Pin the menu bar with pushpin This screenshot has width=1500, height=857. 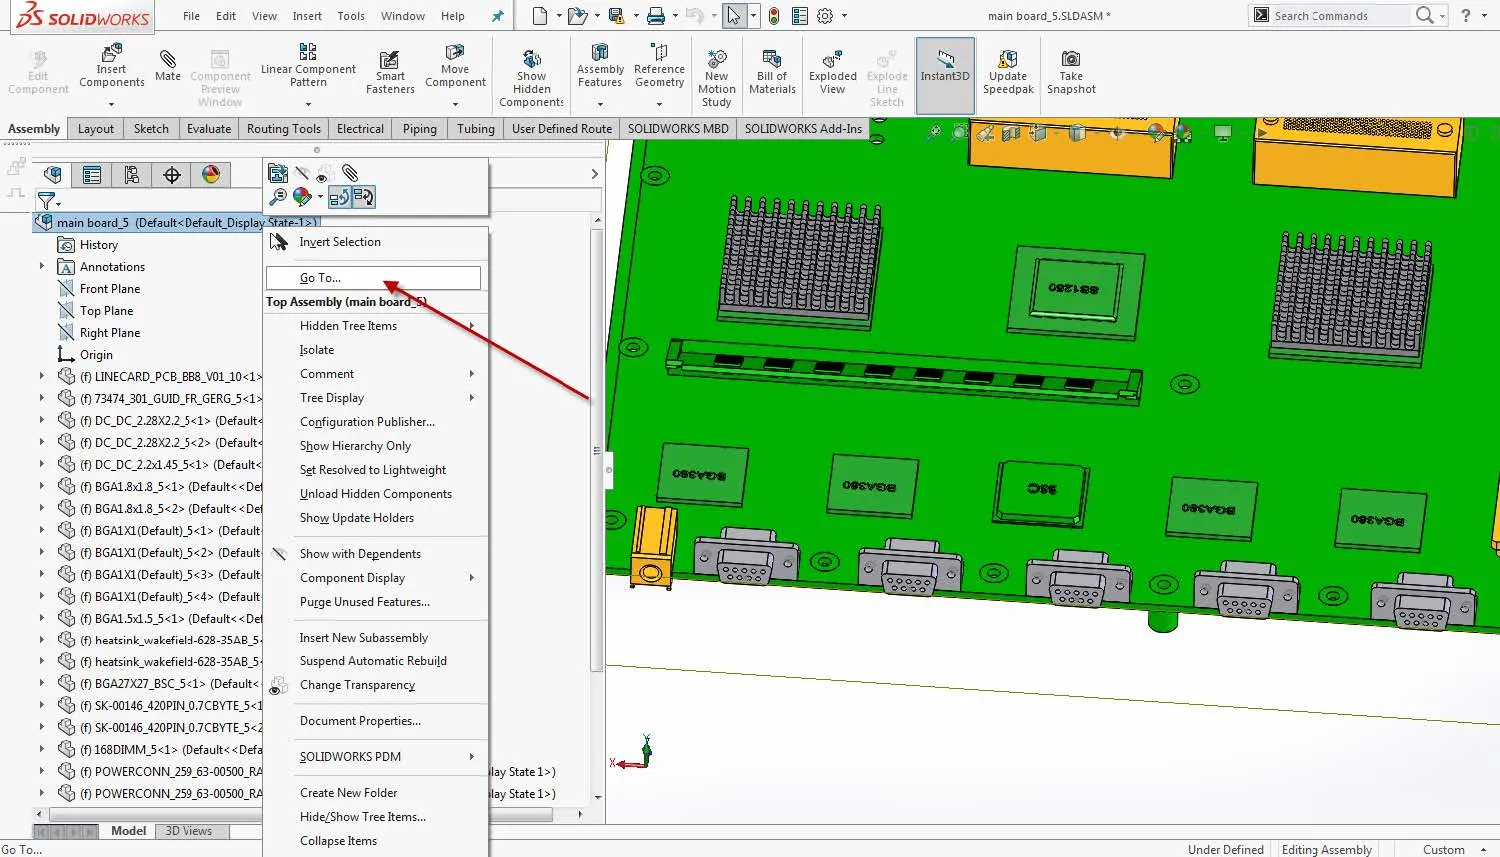pos(497,16)
